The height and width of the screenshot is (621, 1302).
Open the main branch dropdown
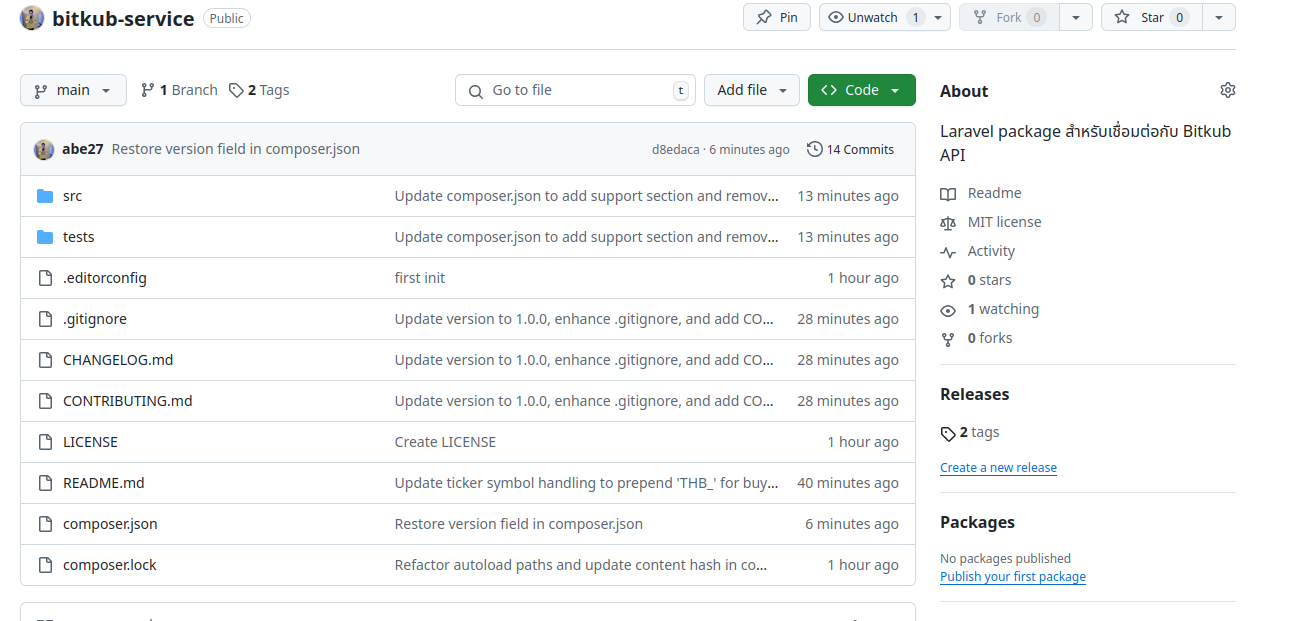tap(73, 90)
